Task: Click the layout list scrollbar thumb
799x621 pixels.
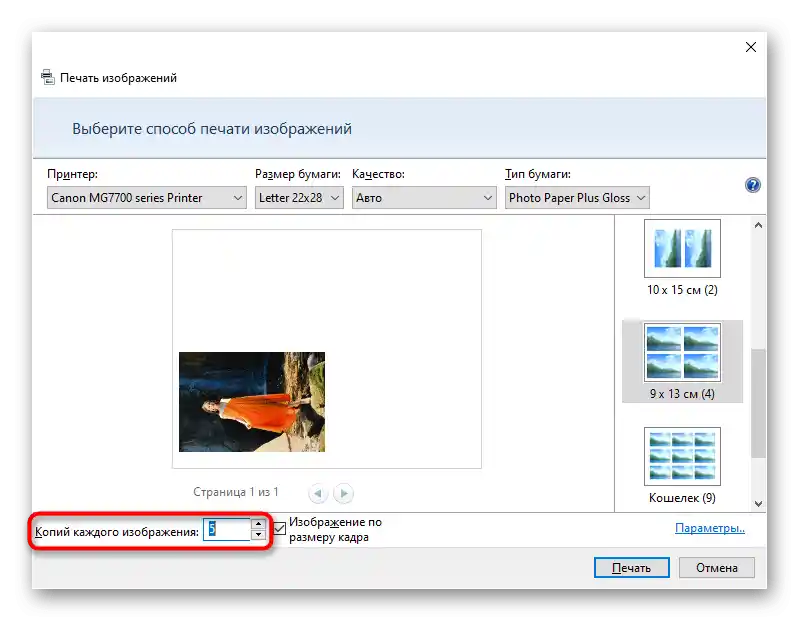Action: [758, 403]
